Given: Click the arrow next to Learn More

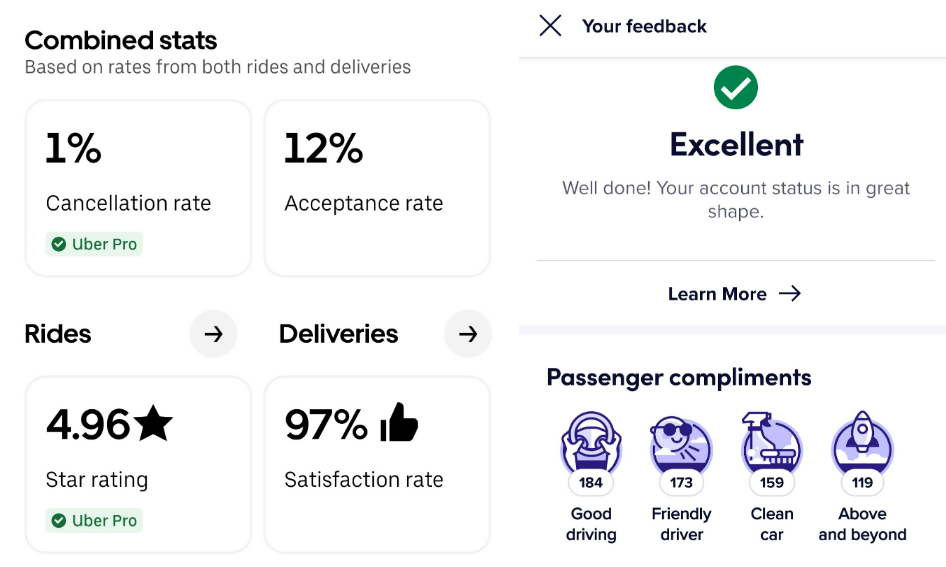Looking at the screenshot, I should click(790, 294).
